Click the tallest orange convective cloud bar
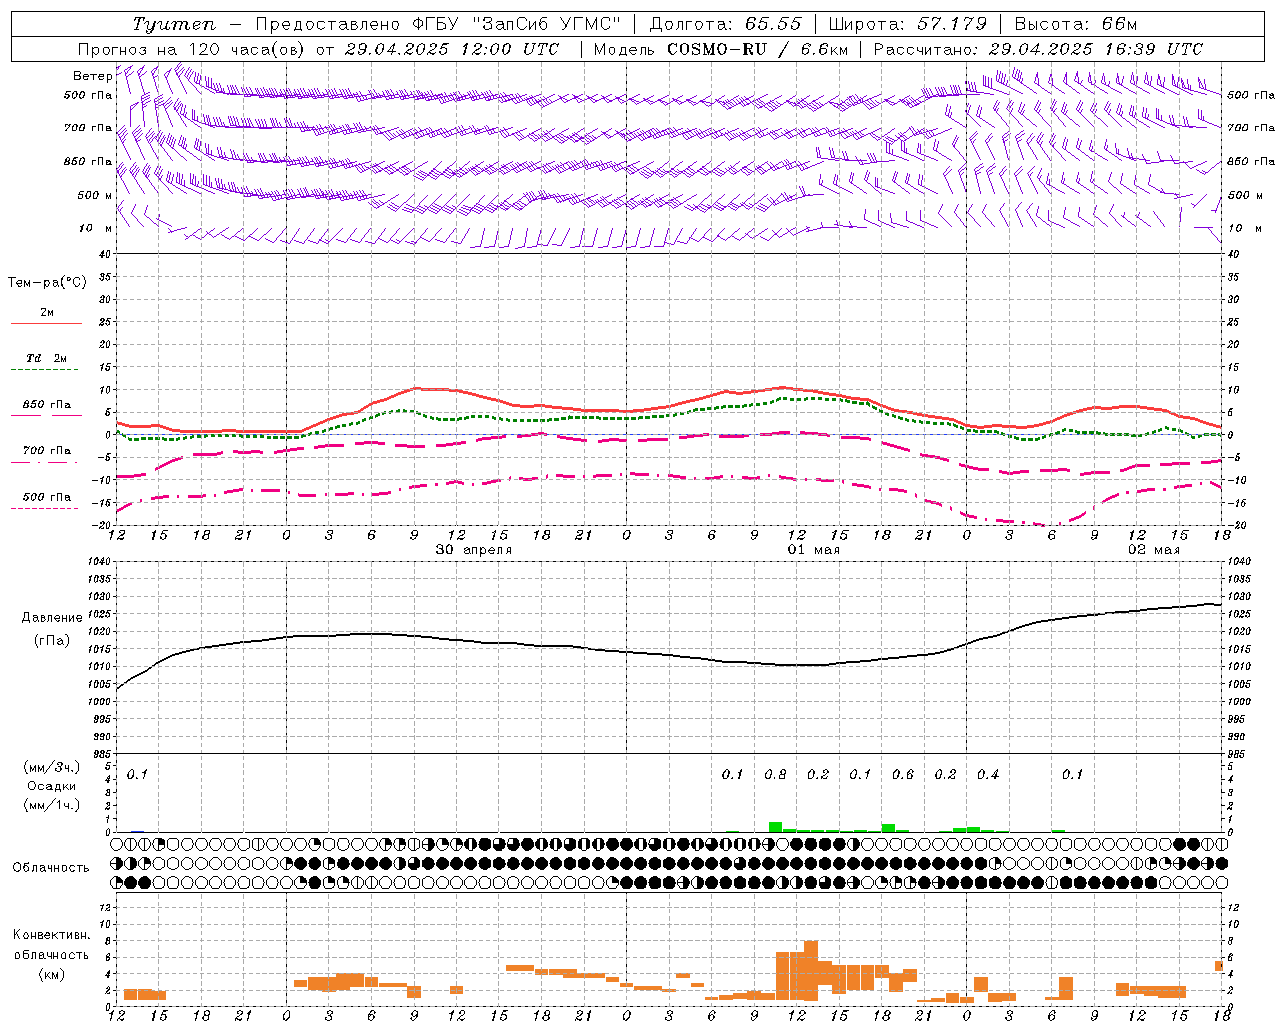The height and width of the screenshot is (1024, 1280). coord(811,971)
